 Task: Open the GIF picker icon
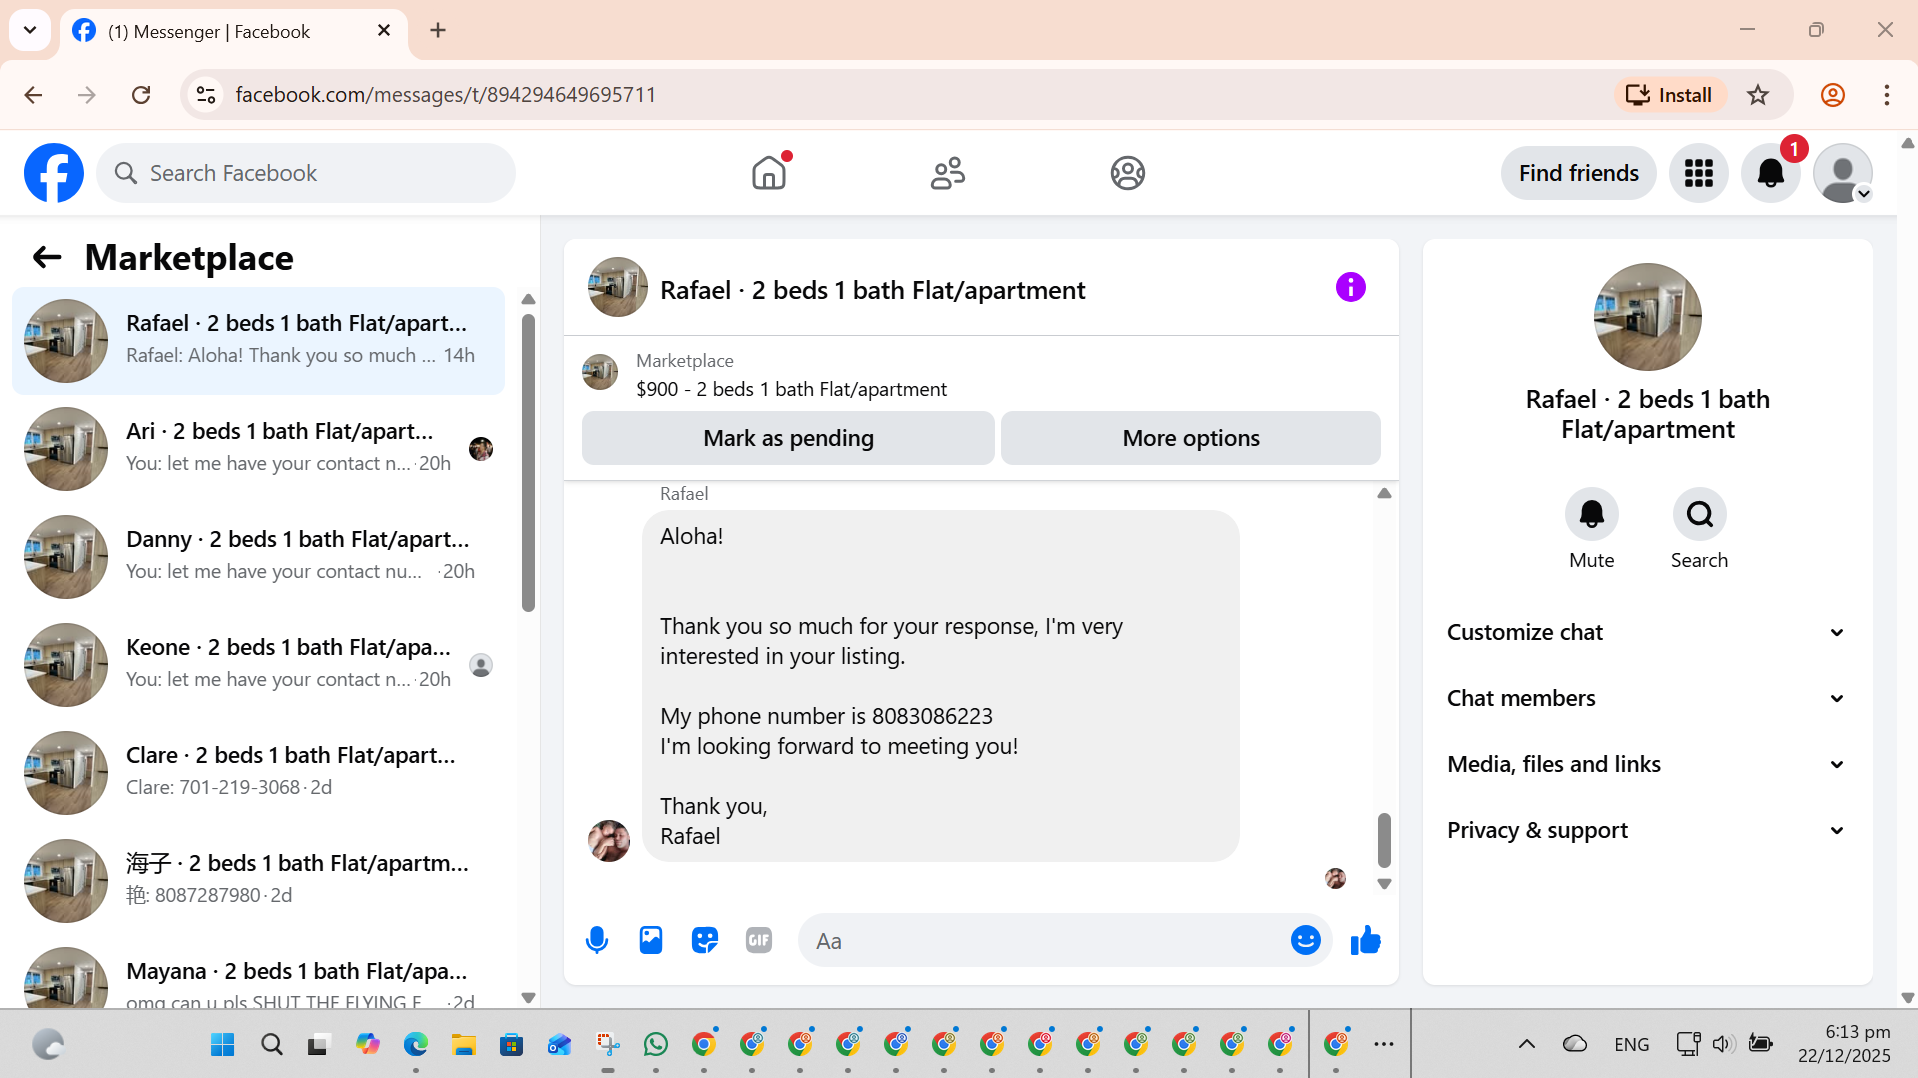click(759, 940)
